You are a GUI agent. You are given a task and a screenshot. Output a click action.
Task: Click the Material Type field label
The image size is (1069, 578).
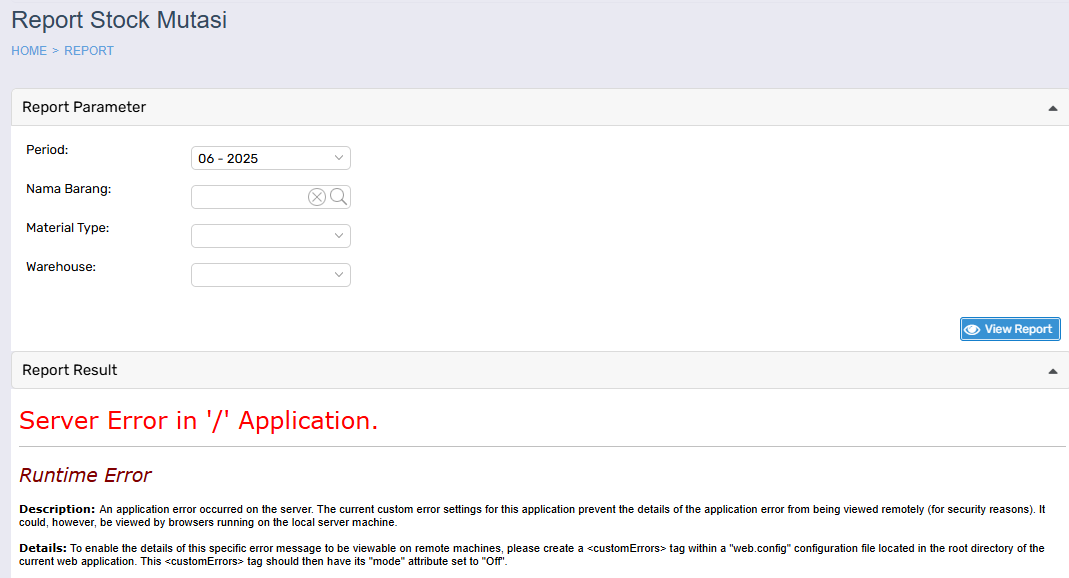(67, 228)
